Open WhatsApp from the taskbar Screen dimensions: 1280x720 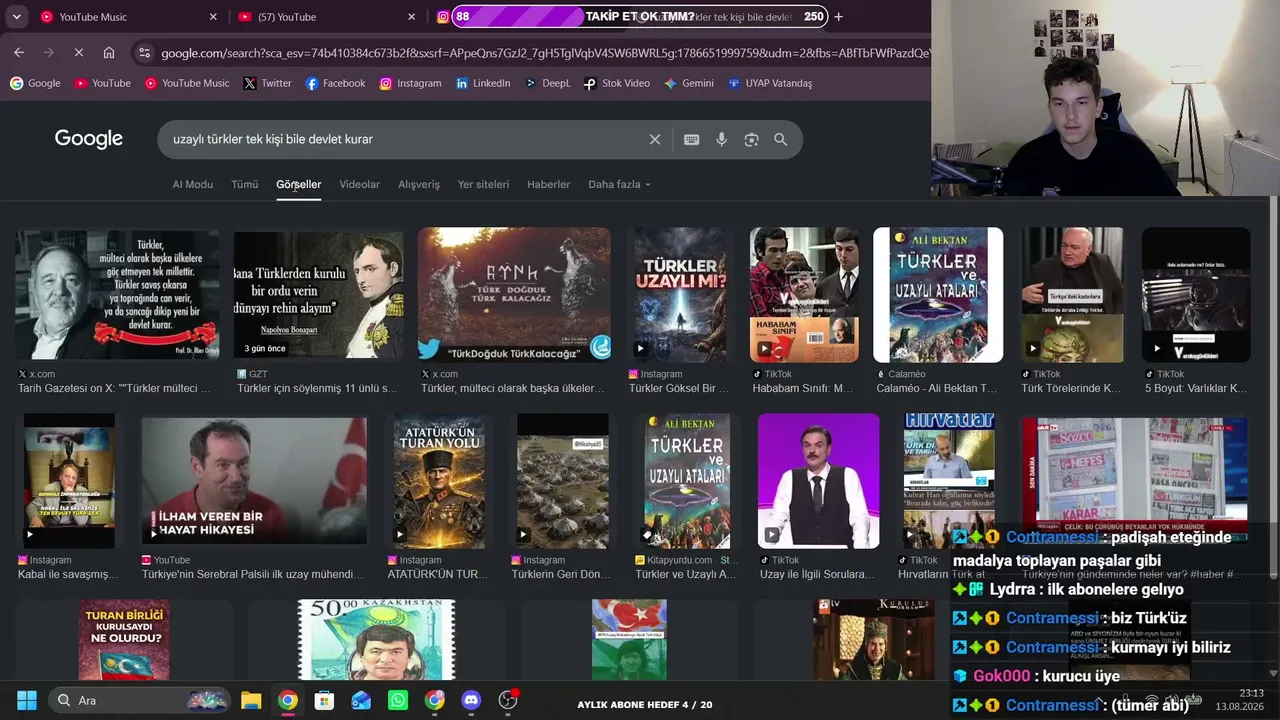coord(398,700)
